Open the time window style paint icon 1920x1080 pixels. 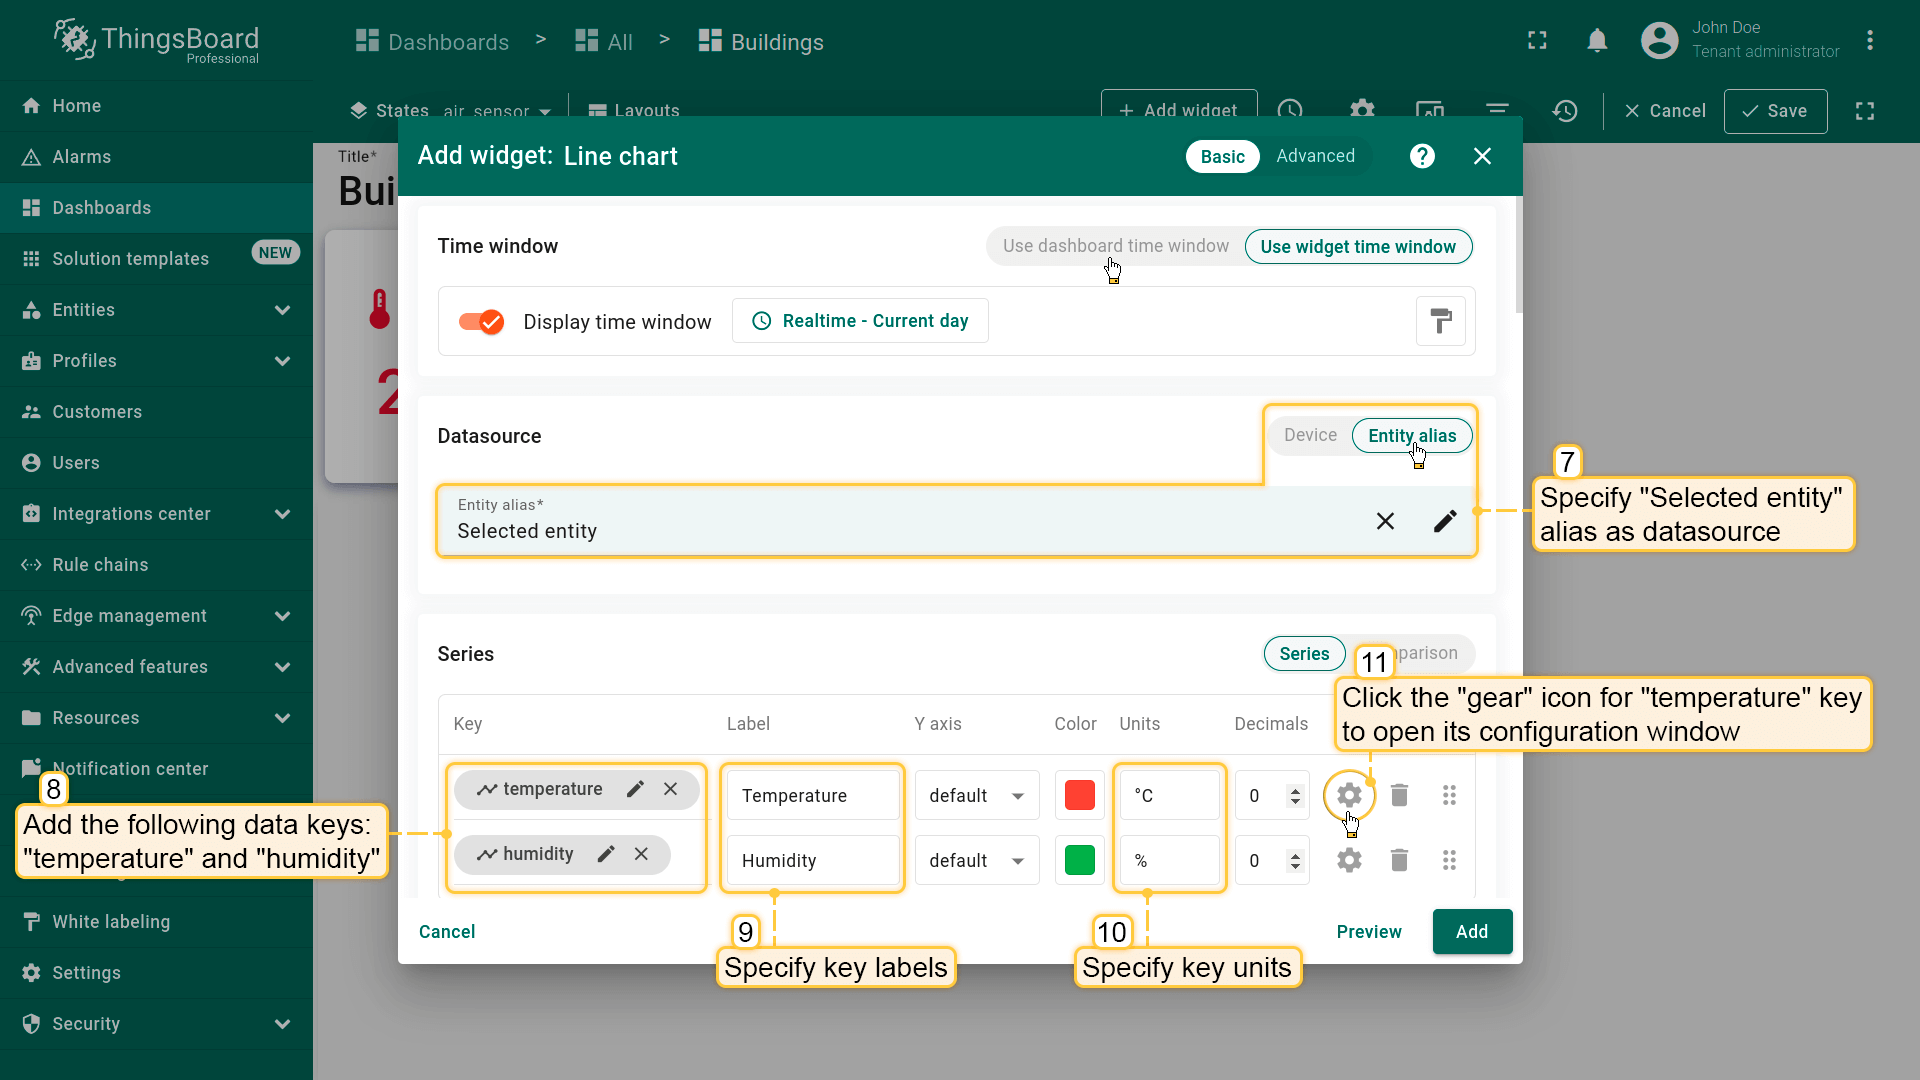[x=1440, y=321]
